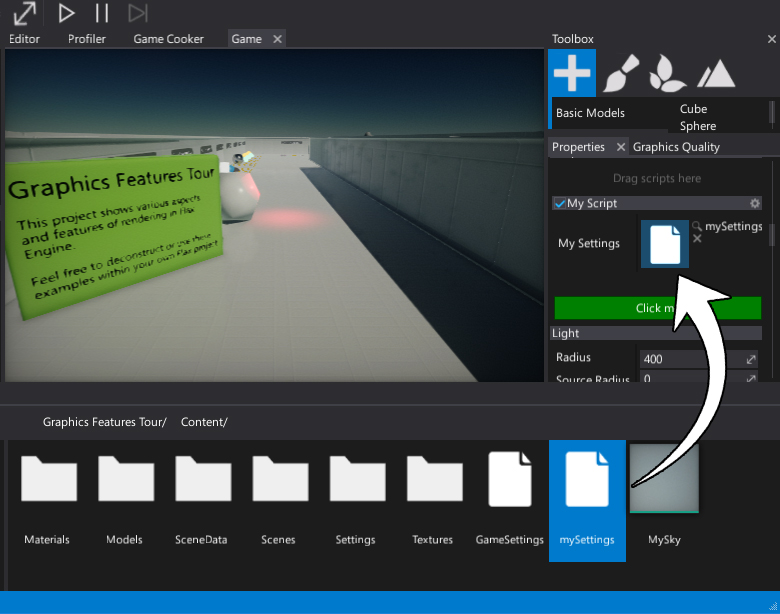Click the My Settings asset thumbnail
Viewport: 780px width, 614px height.
pos(665,244)
